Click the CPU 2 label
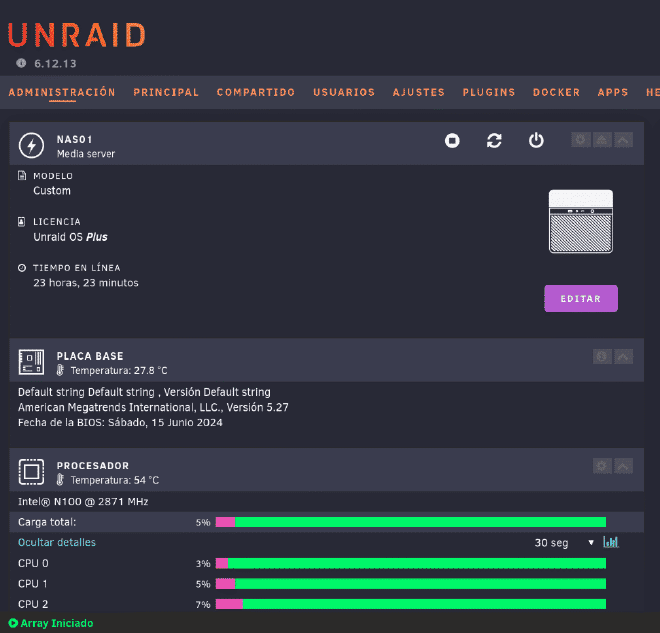 pos(33,604)
